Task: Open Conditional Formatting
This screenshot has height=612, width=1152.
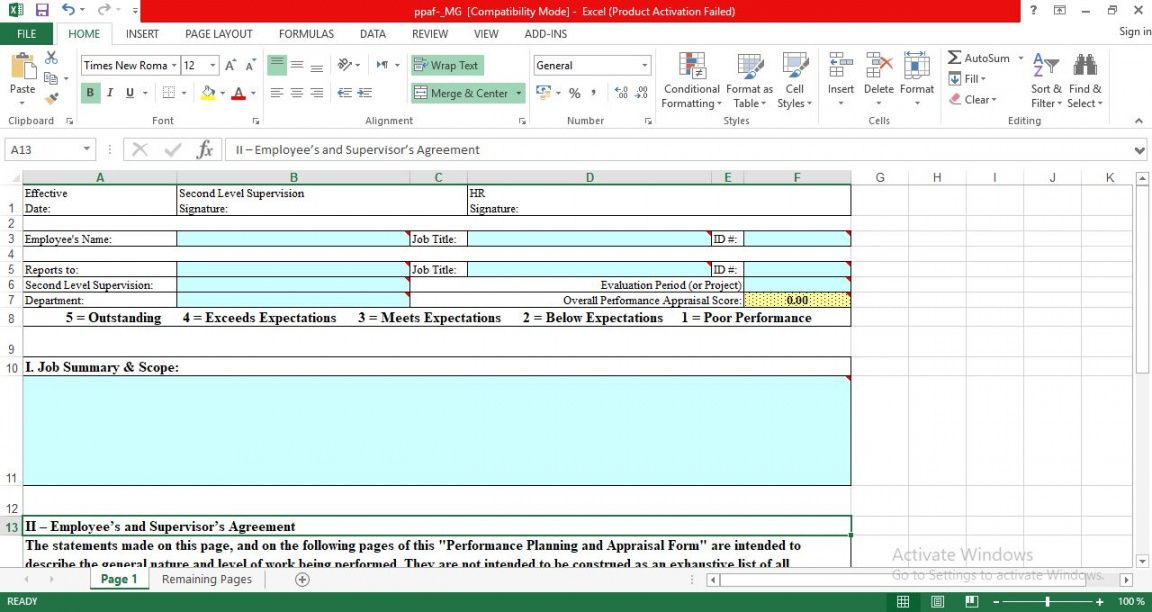Action: pyautogui.click(x=691, y=81)
